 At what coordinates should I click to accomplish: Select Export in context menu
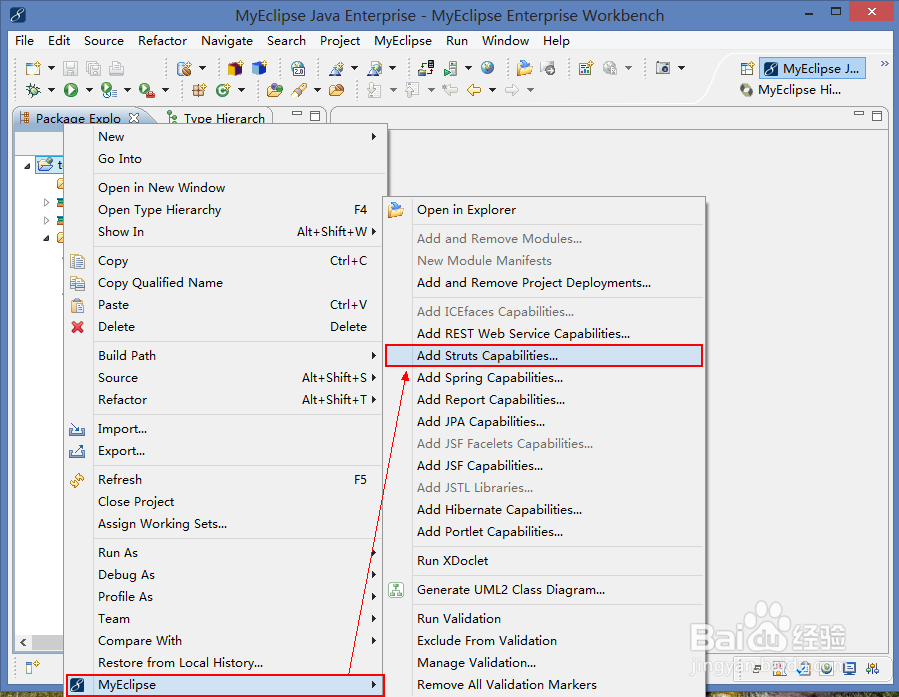coord(225,451)
